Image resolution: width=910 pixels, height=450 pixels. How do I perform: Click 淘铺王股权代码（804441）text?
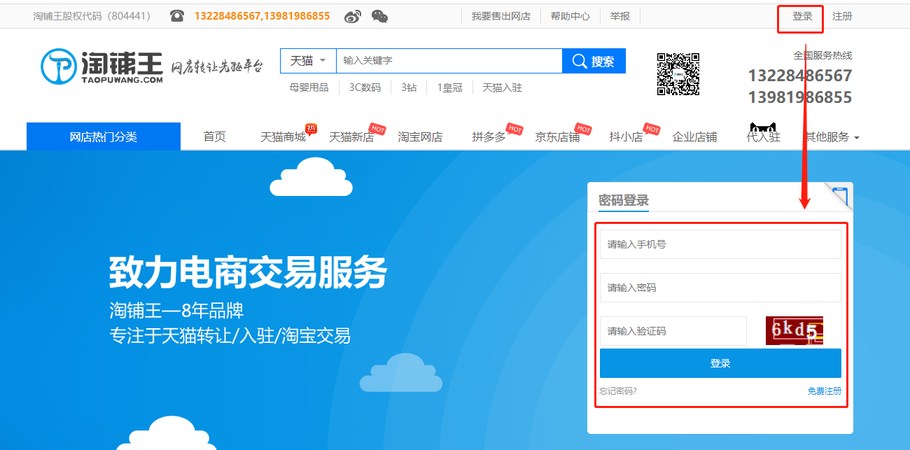tap(93, 16)
